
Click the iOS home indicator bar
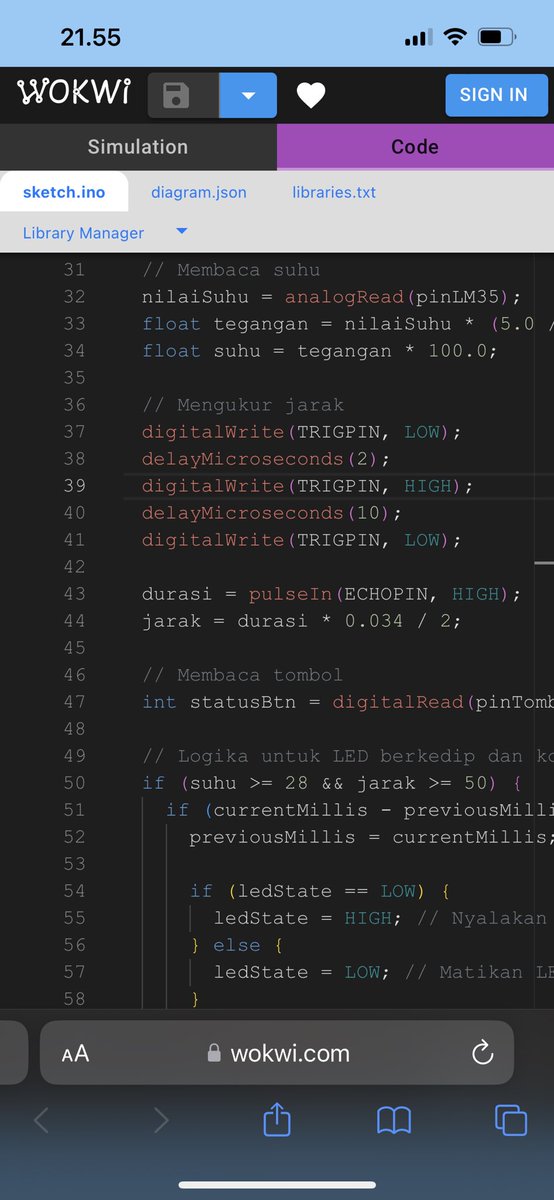[277, 1185]
